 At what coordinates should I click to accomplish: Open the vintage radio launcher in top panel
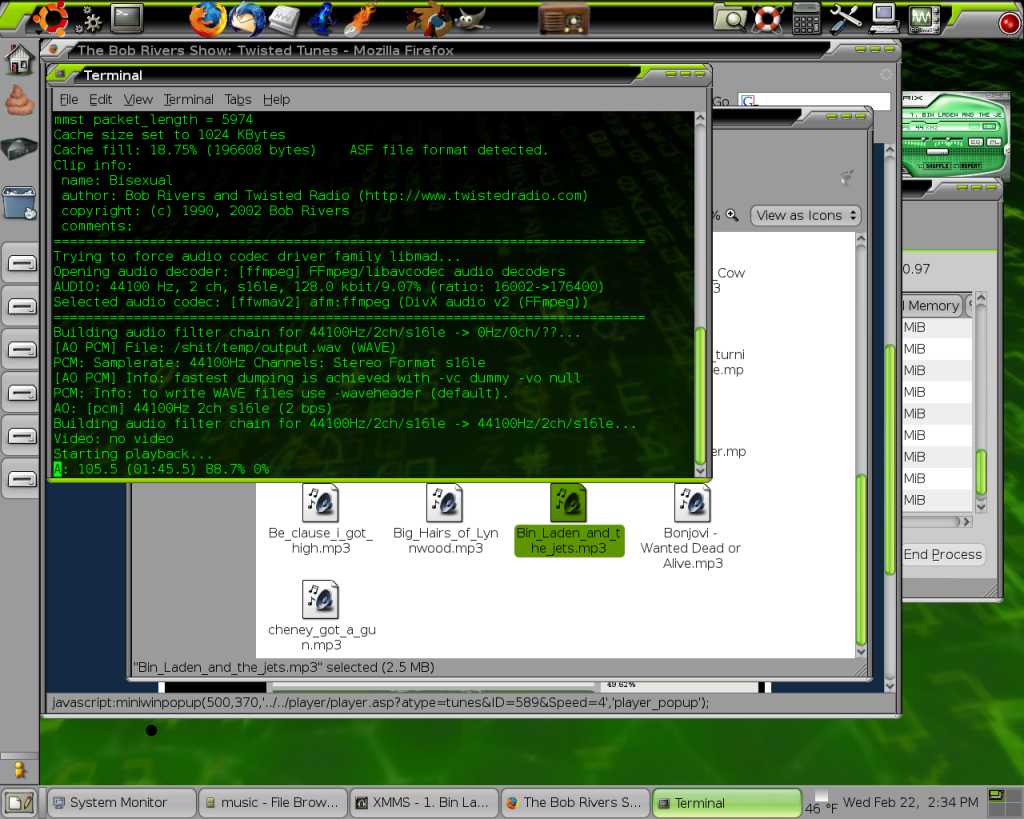click(x=564, y=19)
